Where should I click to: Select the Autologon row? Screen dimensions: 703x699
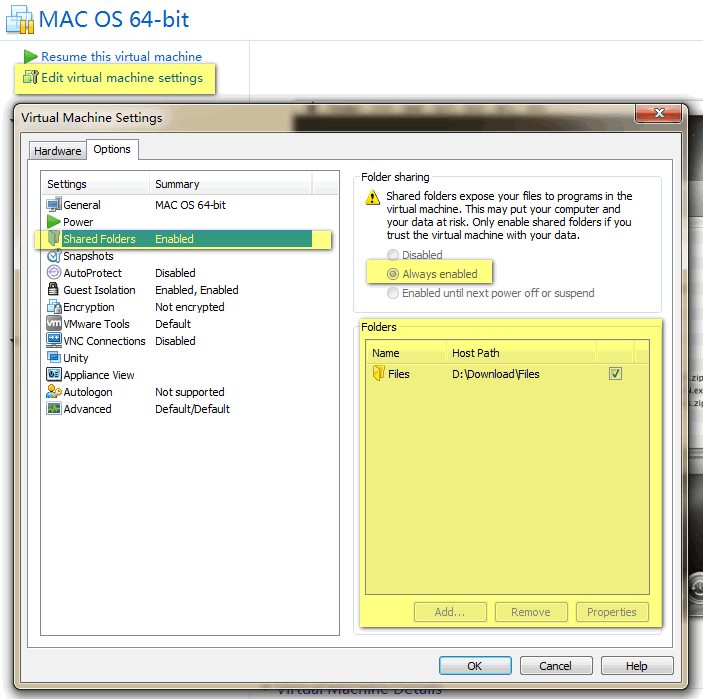179,392
